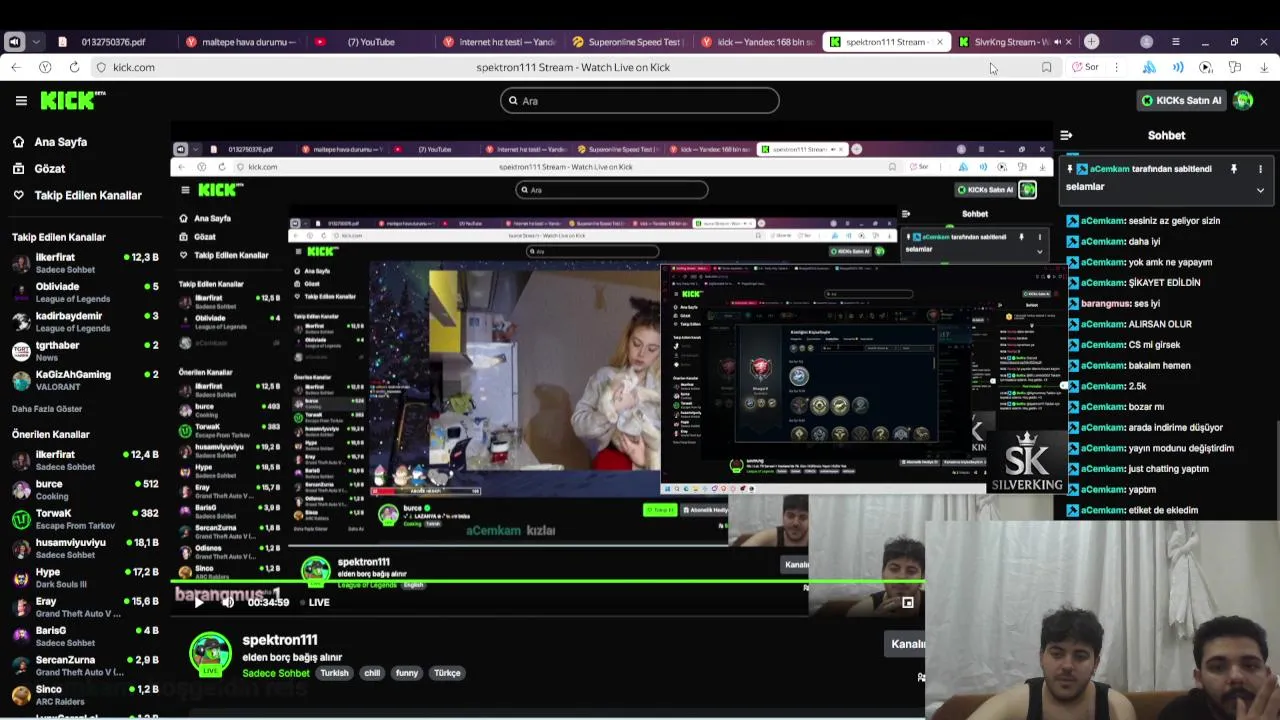The height and width of the screenshot is (720, 1280).
Task: Collapse the Sohbet chat panel with the arrow icon
Action: coord(1066,135)
